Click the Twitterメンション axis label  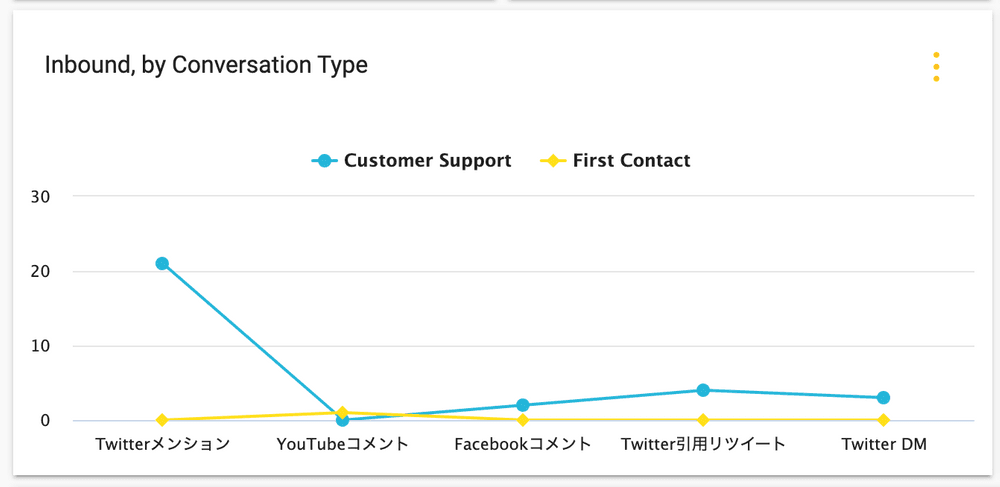click(x=162, y=444)
